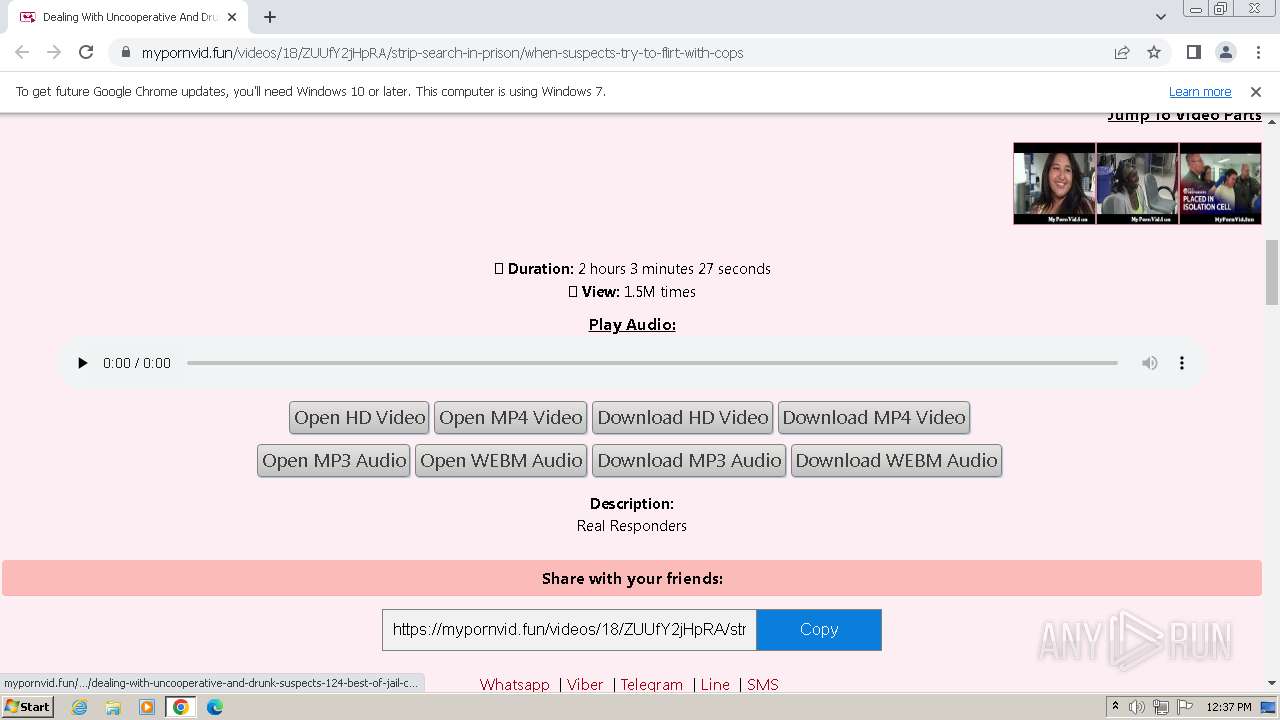The width and height of the screenshot is (1280, 720).
Task: Share via Line link
Action: click(715, 685)
